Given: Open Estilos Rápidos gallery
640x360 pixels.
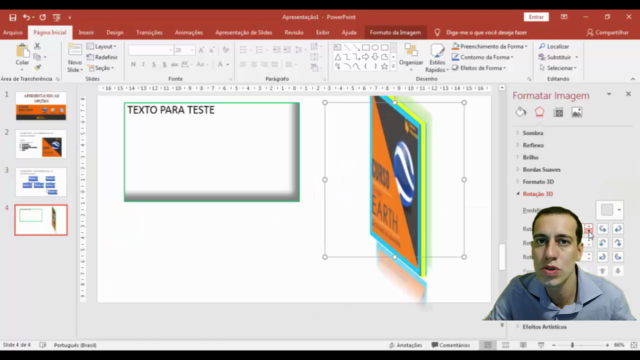Looking at the screenshot, I should [x=437, y=58].
